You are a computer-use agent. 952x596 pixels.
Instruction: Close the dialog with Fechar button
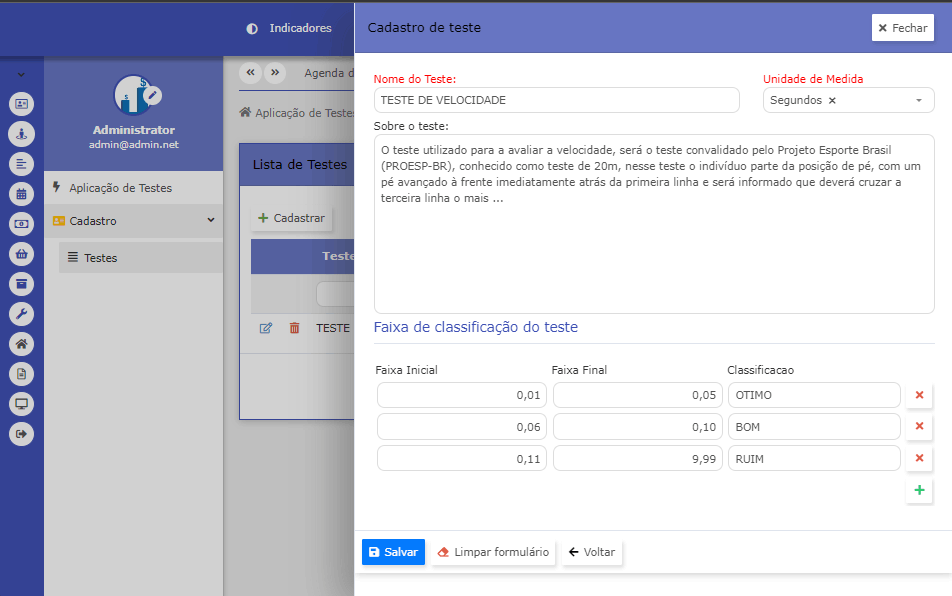[x=902, y=28]
